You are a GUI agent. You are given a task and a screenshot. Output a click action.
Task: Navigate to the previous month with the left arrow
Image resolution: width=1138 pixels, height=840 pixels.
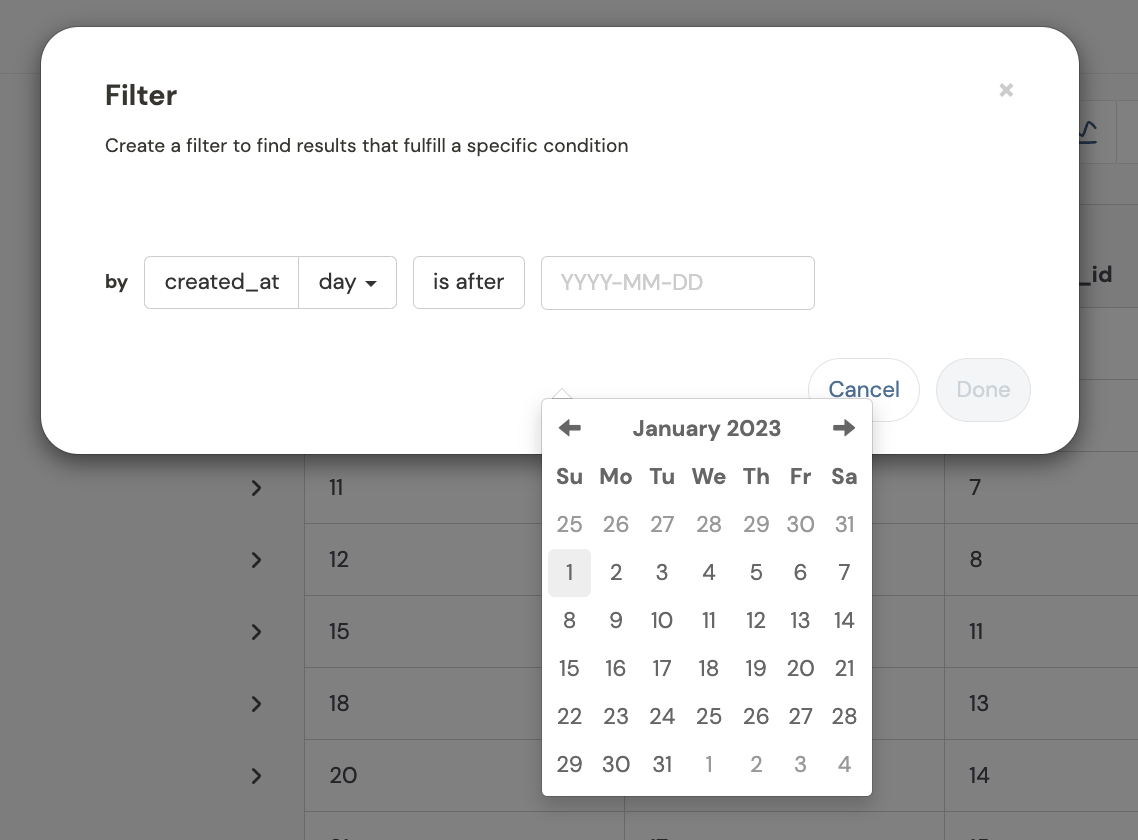(x=569, y=428)
